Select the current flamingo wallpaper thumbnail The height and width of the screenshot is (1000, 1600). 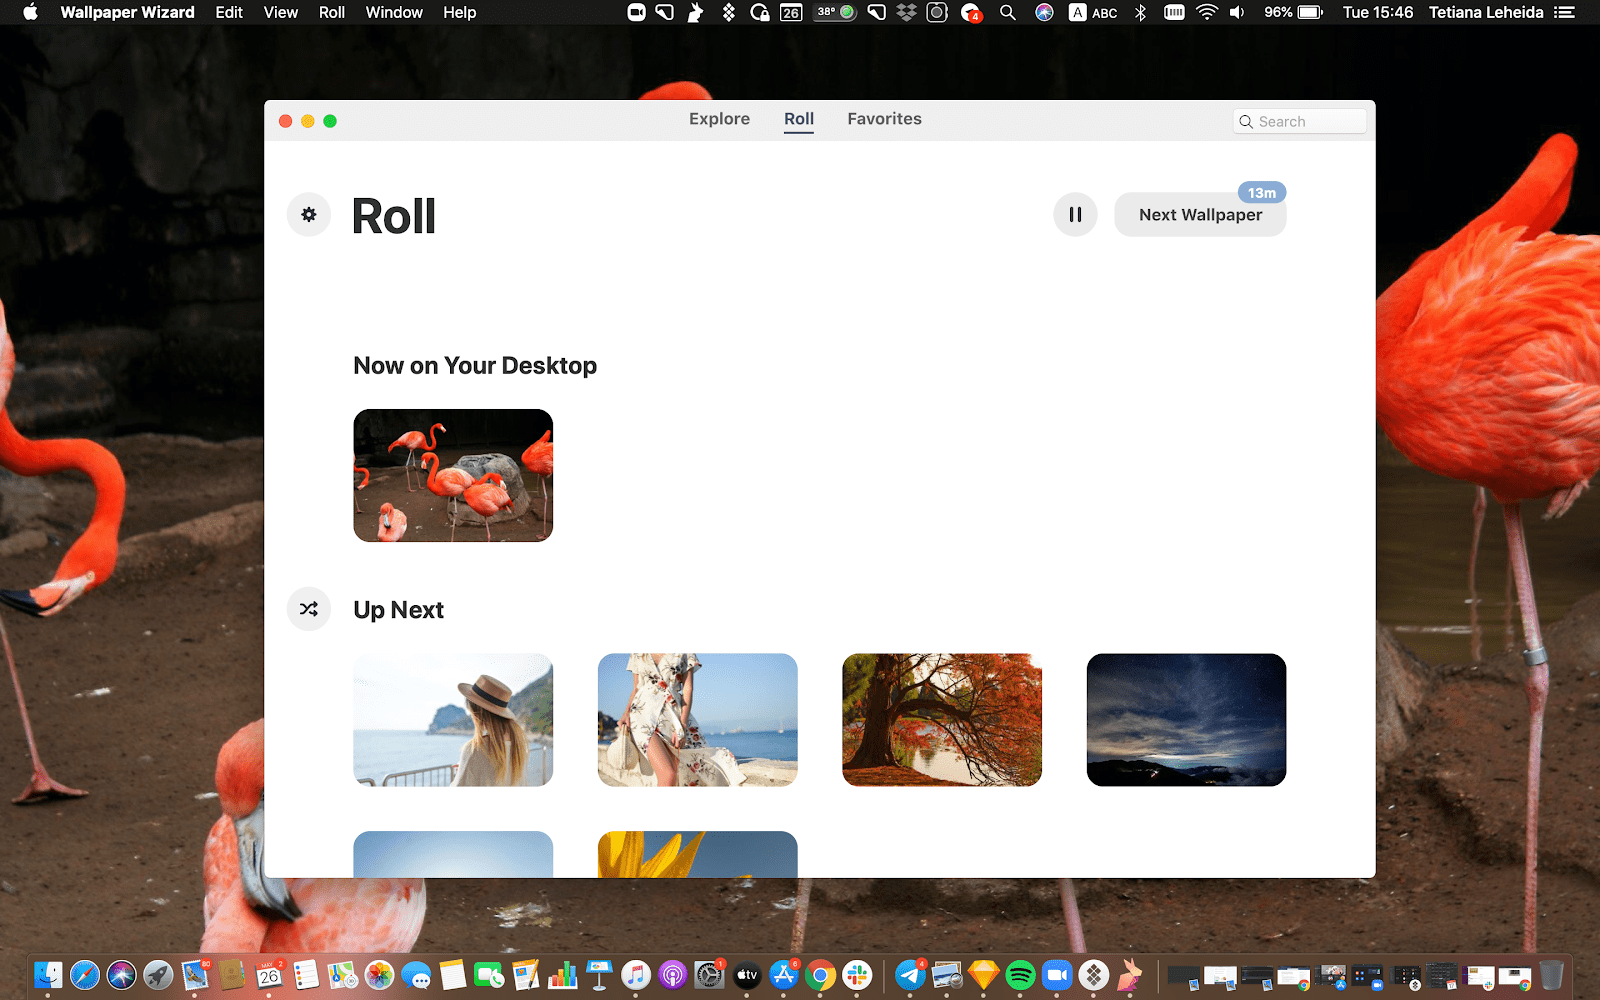click(x=453, y=475)
